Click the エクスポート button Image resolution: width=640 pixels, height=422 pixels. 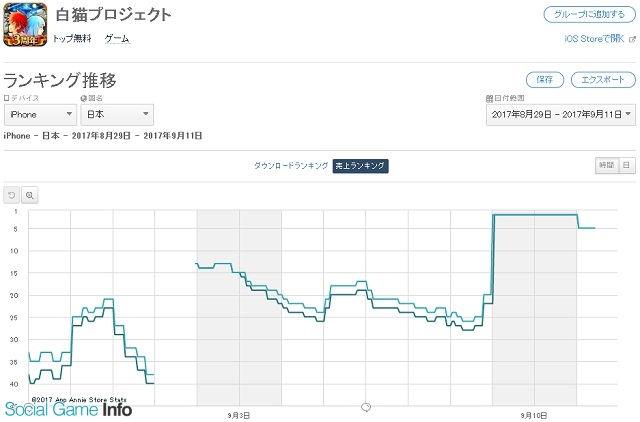[x=603, y=80]
